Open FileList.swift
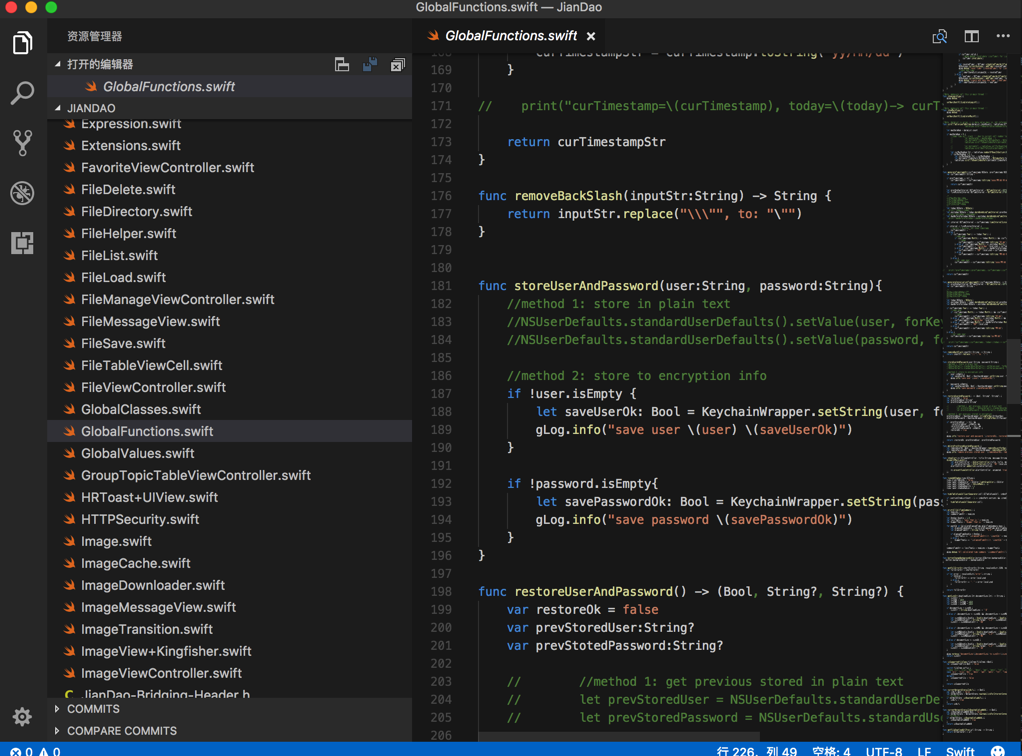Screen dimensions: 1022x756 229,255
